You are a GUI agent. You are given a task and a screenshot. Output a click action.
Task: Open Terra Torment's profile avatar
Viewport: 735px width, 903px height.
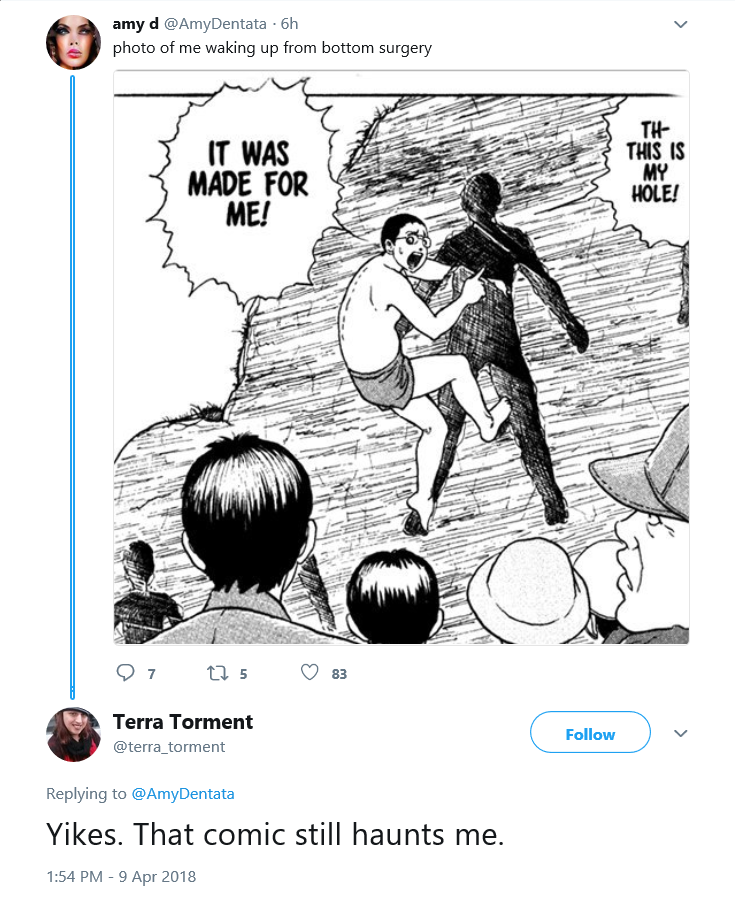coord(73,734)
